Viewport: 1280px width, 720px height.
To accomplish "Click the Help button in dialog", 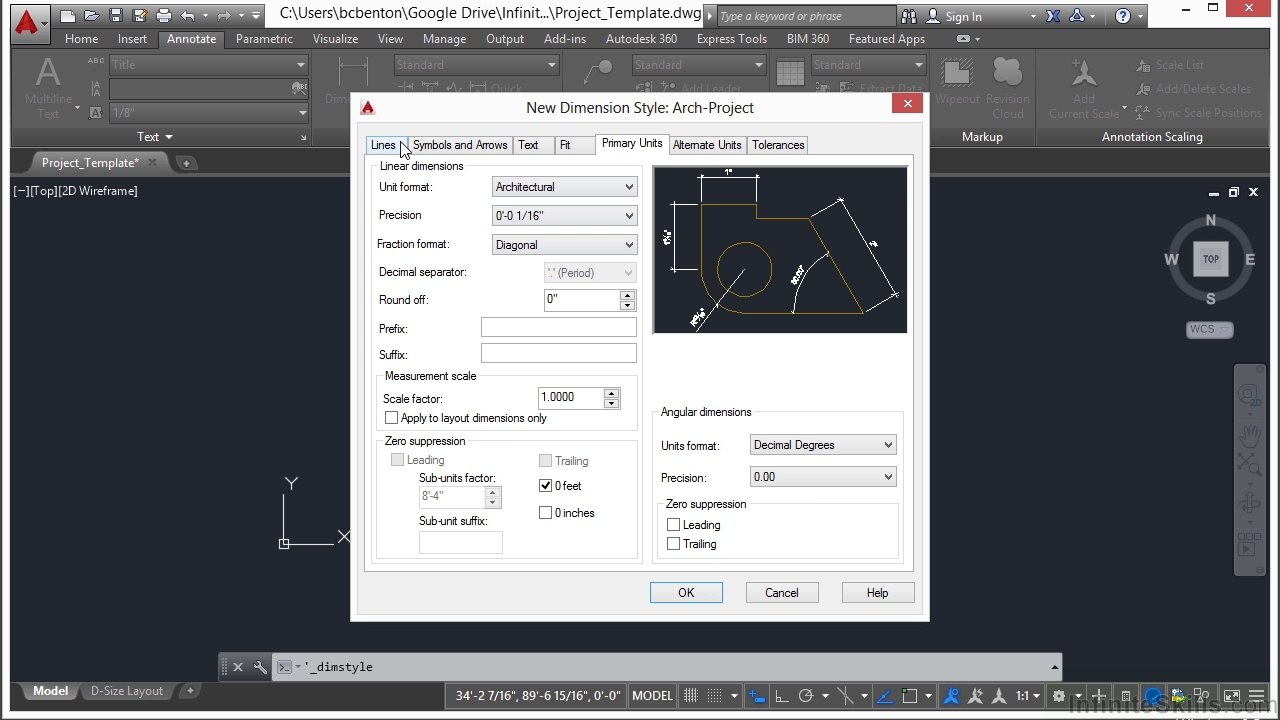I will pos(877,593).
